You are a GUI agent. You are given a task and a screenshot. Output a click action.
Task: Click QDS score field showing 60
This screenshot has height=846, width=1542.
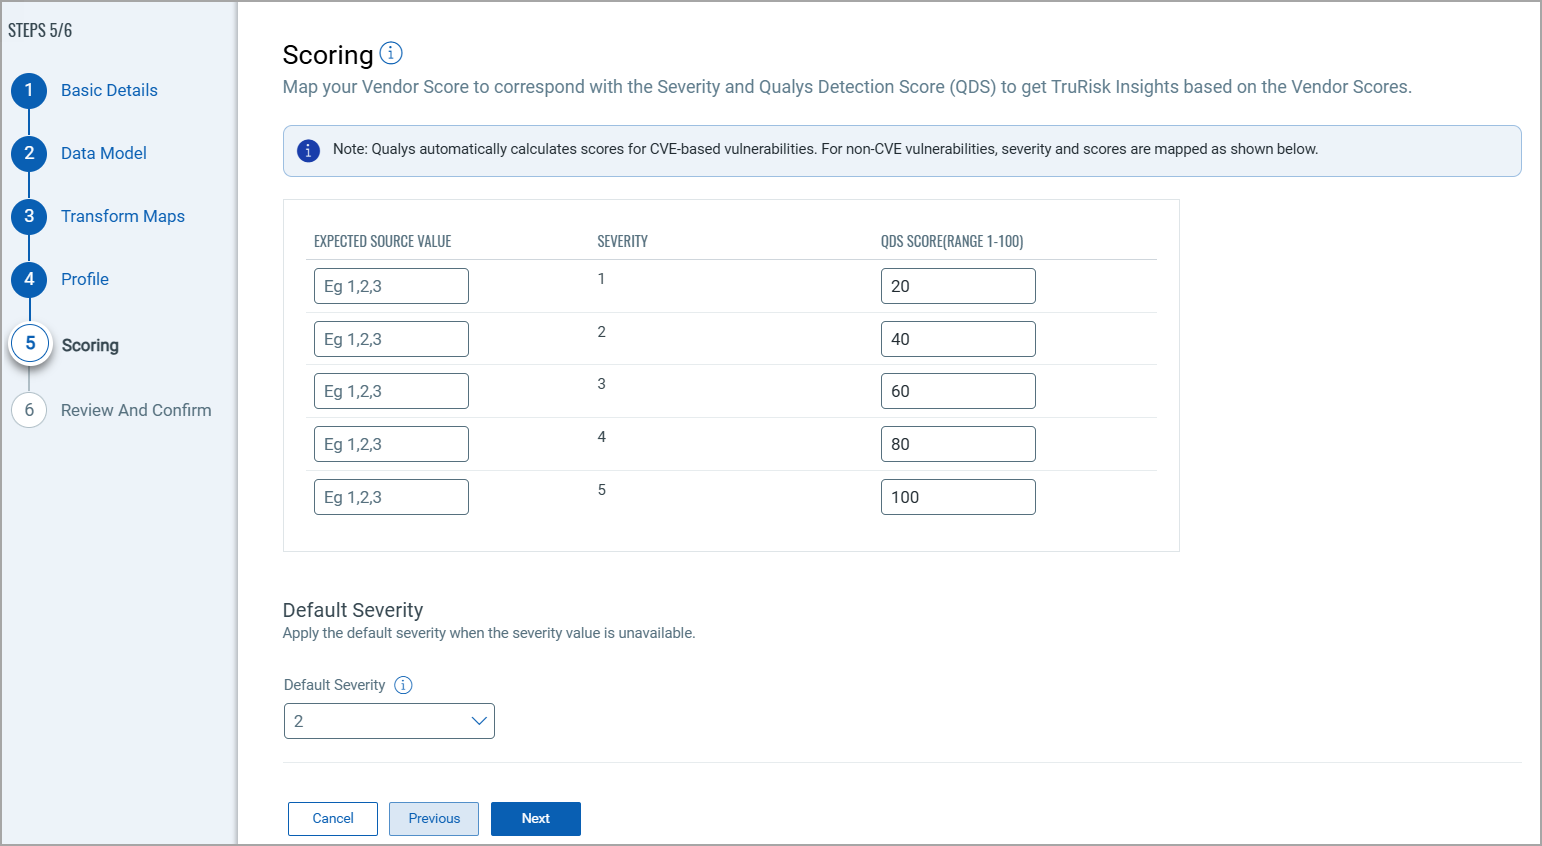click(x=958, y=391)
